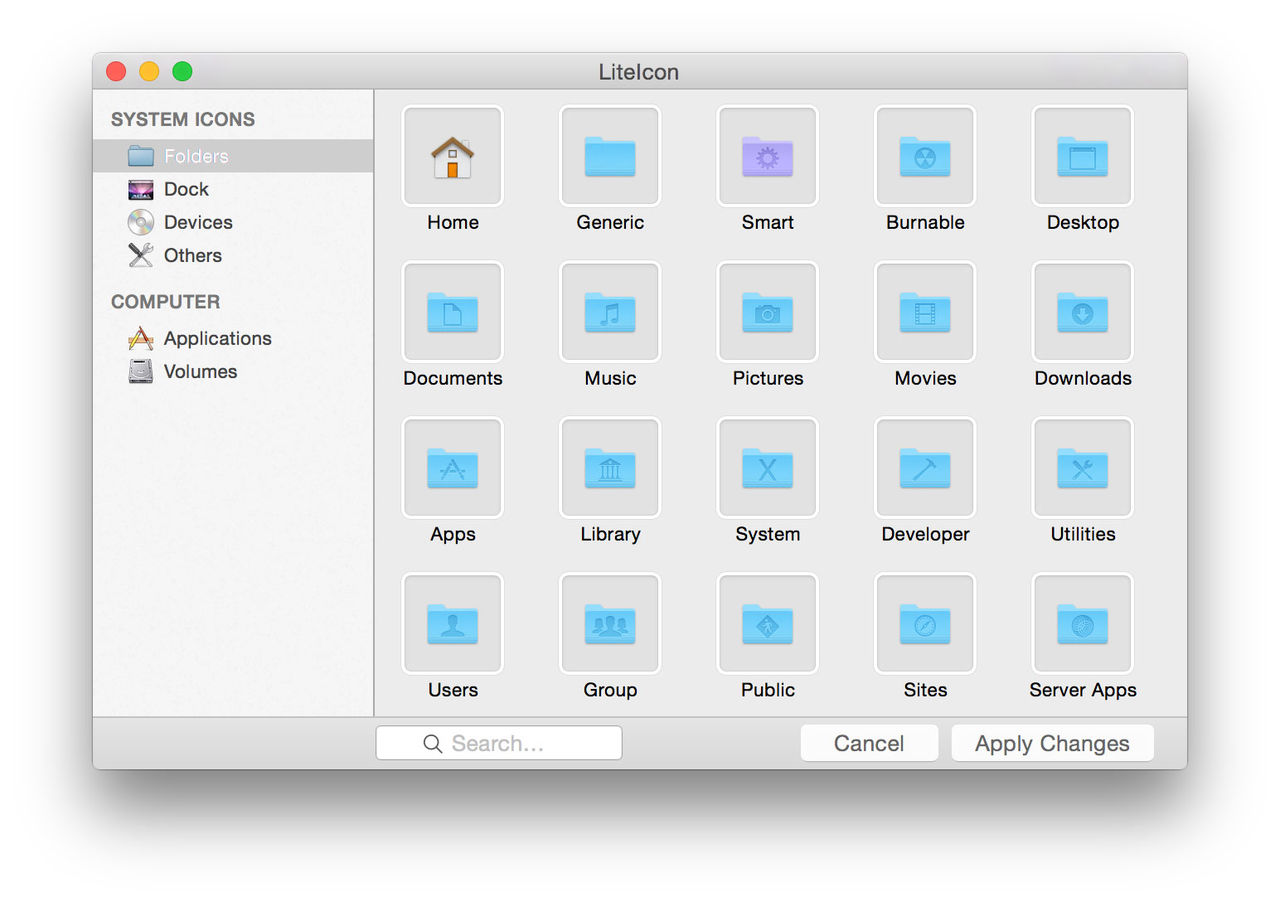Select the Home folder icon well
This screenshot has width=1280, height=902.
(453, 156)
